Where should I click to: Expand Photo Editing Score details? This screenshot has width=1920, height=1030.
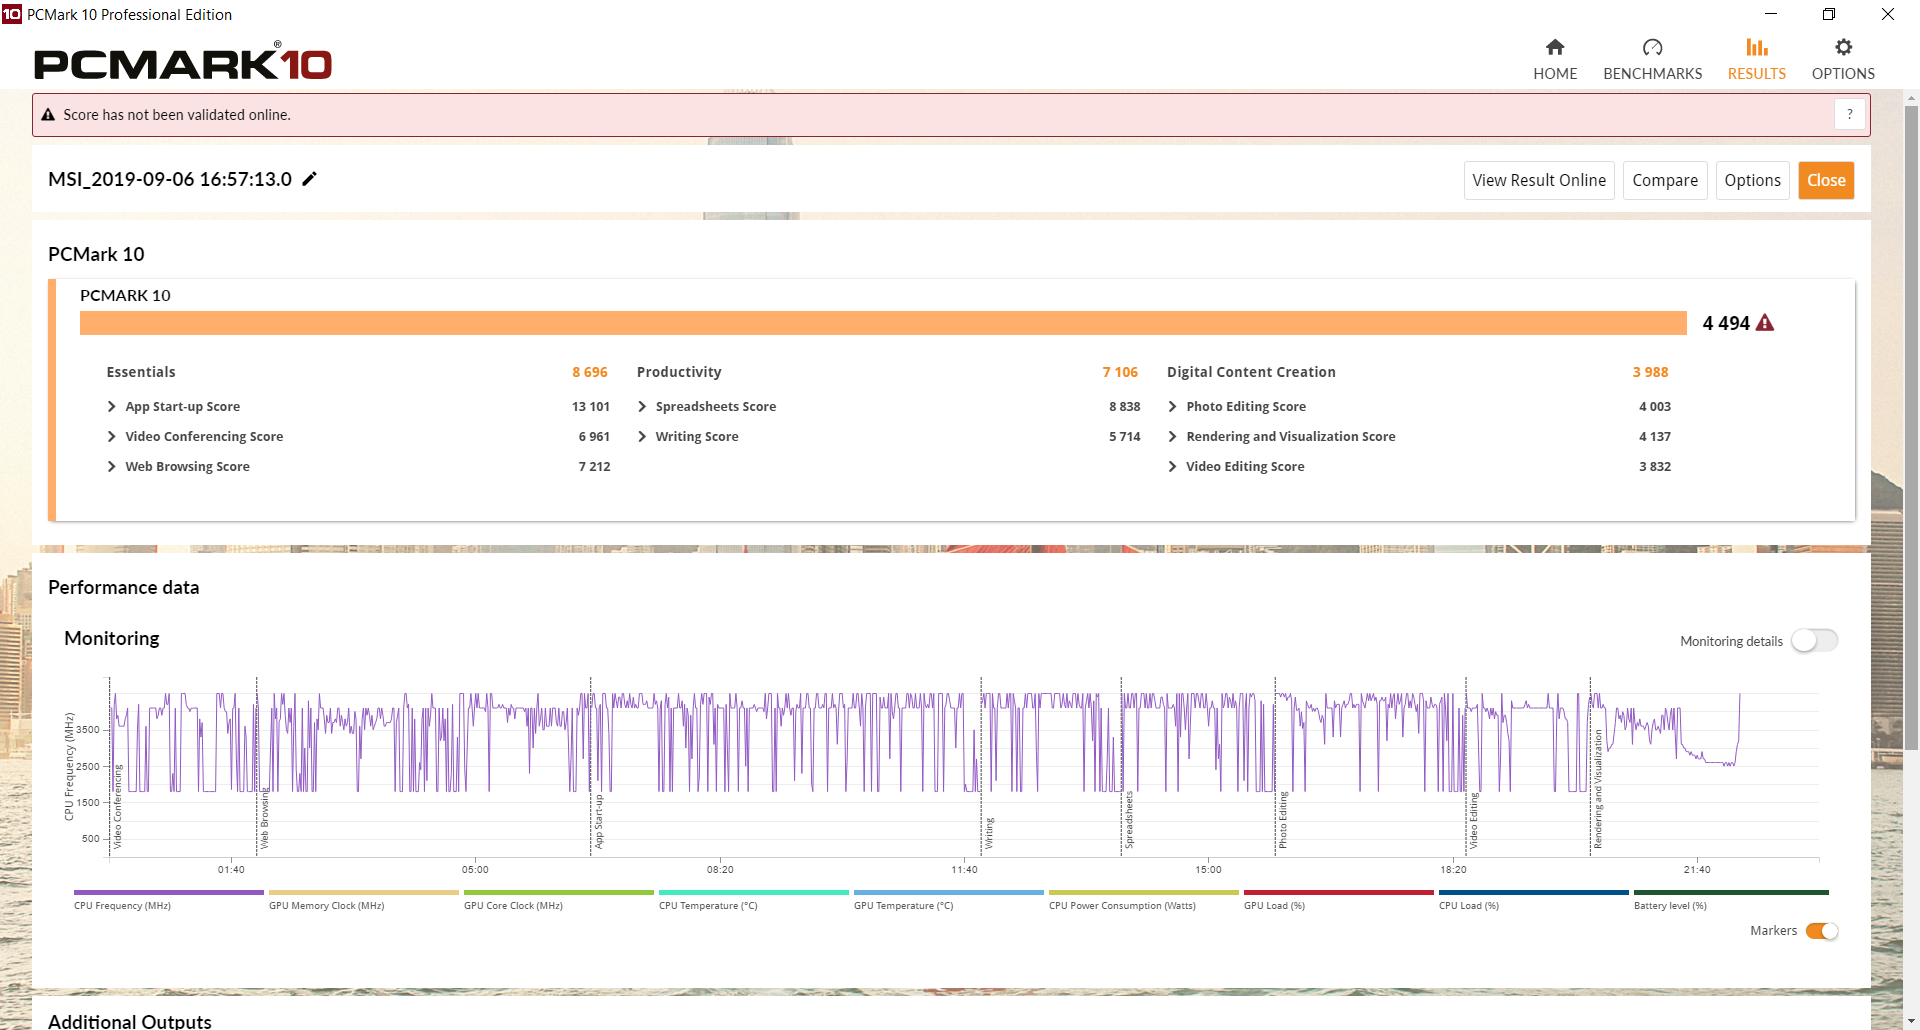pos(1172,407)
